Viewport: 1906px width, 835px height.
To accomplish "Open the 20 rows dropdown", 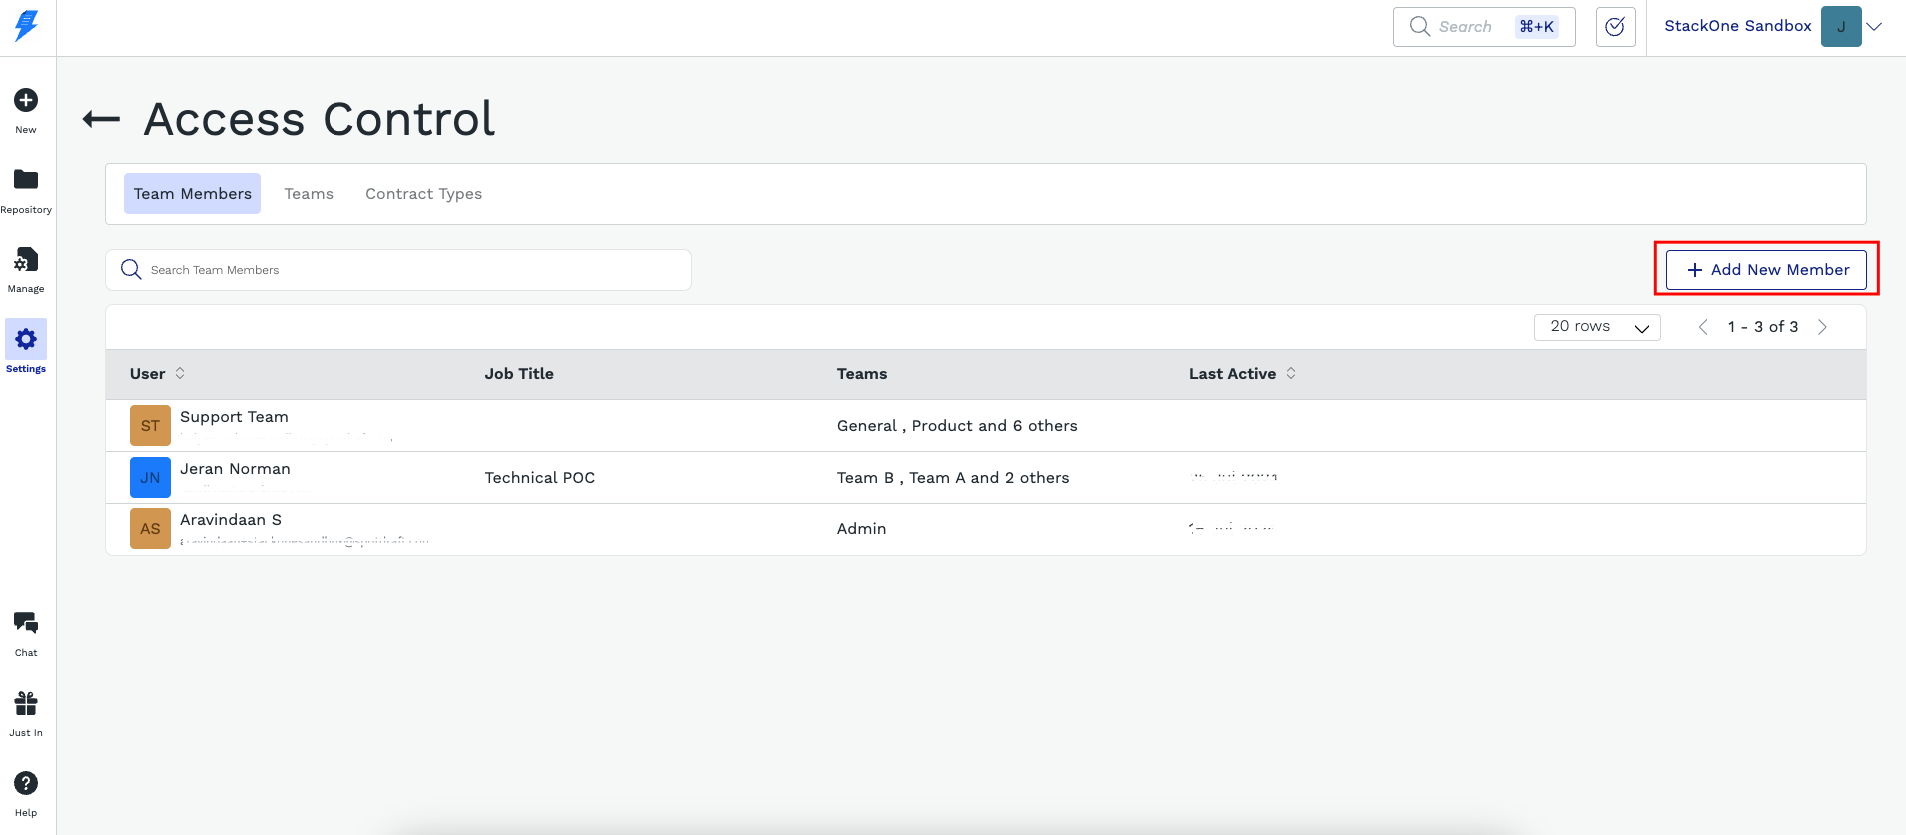I will click(x=1597, y=327).
